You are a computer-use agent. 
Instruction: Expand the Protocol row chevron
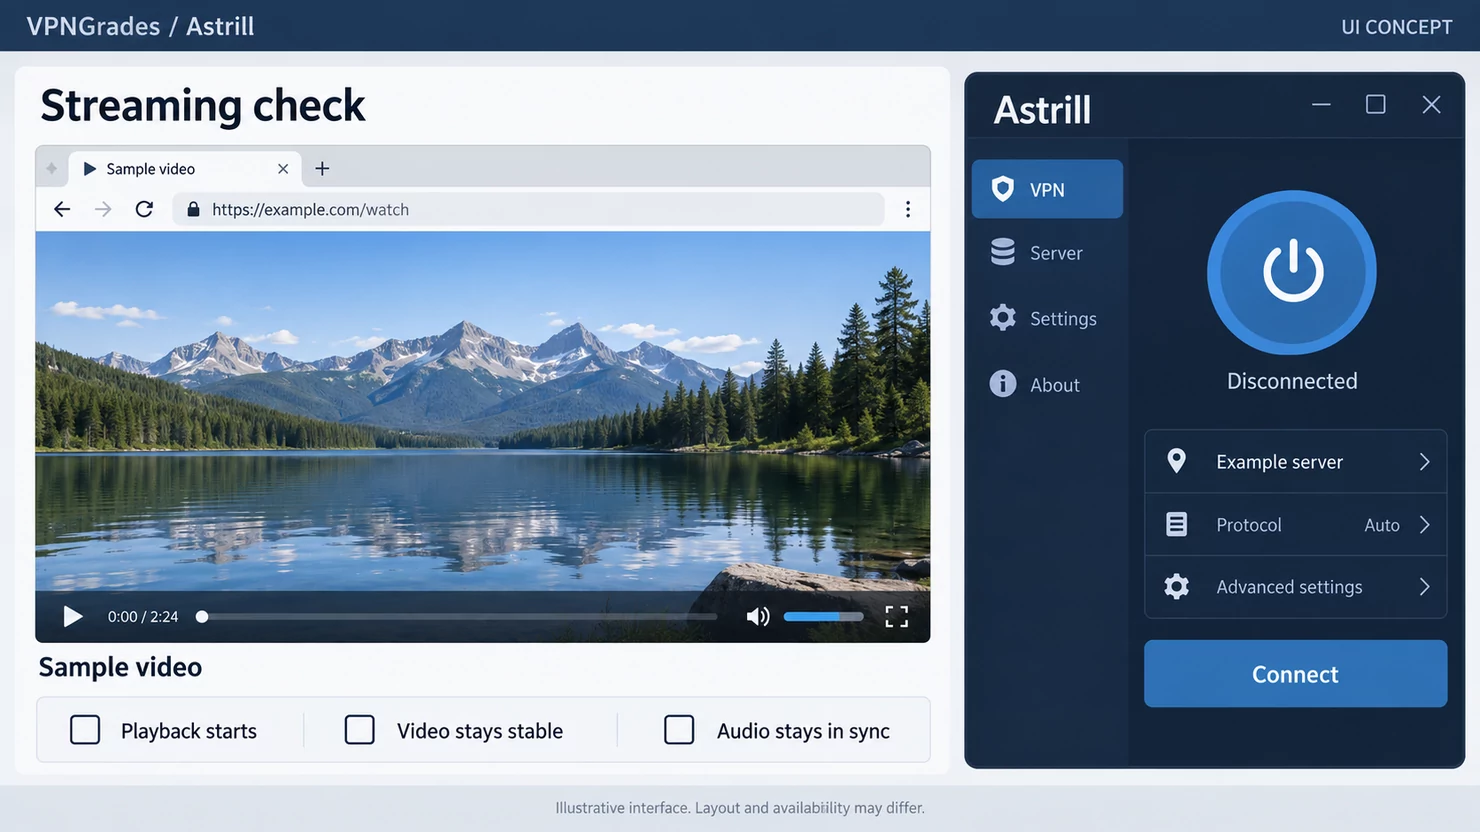[1425, 525]
